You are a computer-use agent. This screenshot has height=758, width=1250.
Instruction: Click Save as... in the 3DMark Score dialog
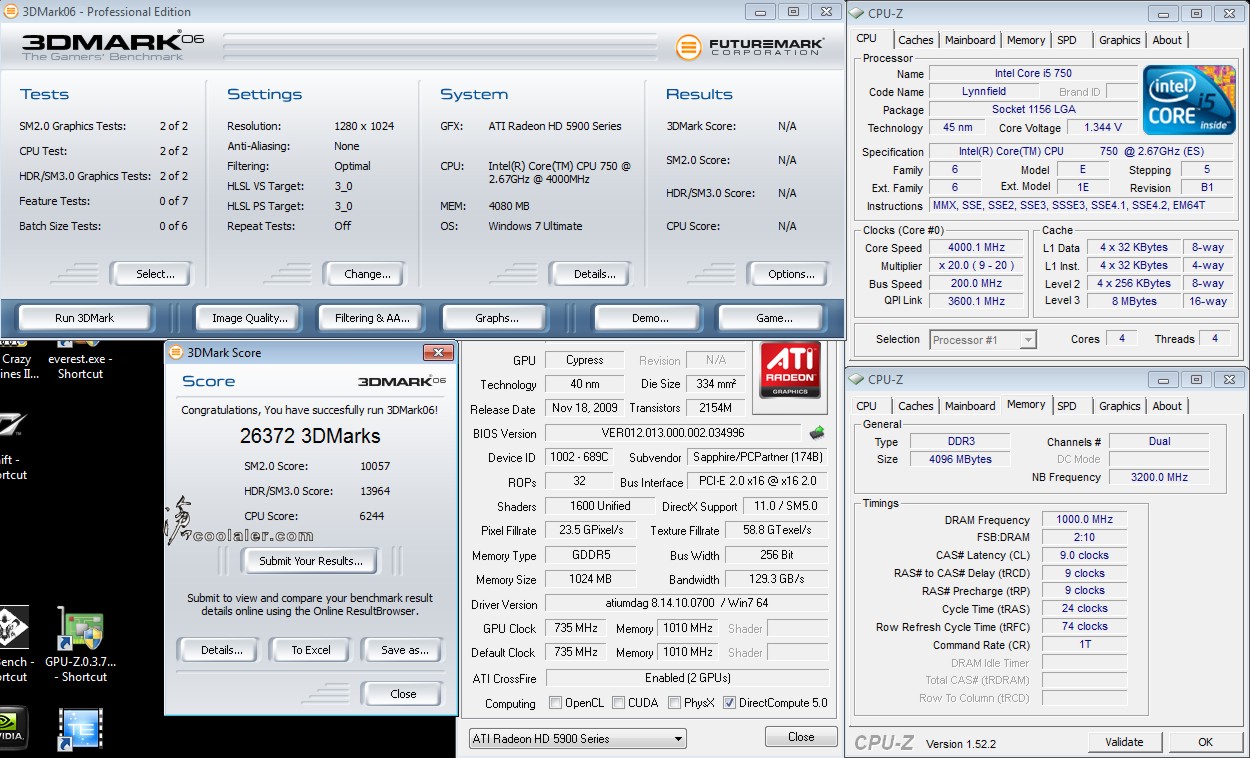pyautogui.click(x=404, y=650)
